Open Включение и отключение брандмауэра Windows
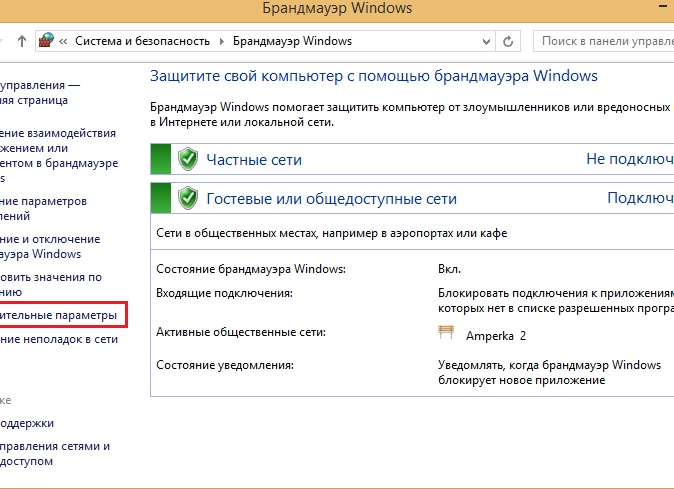This screenshot has width=674, height=489. 50,247
